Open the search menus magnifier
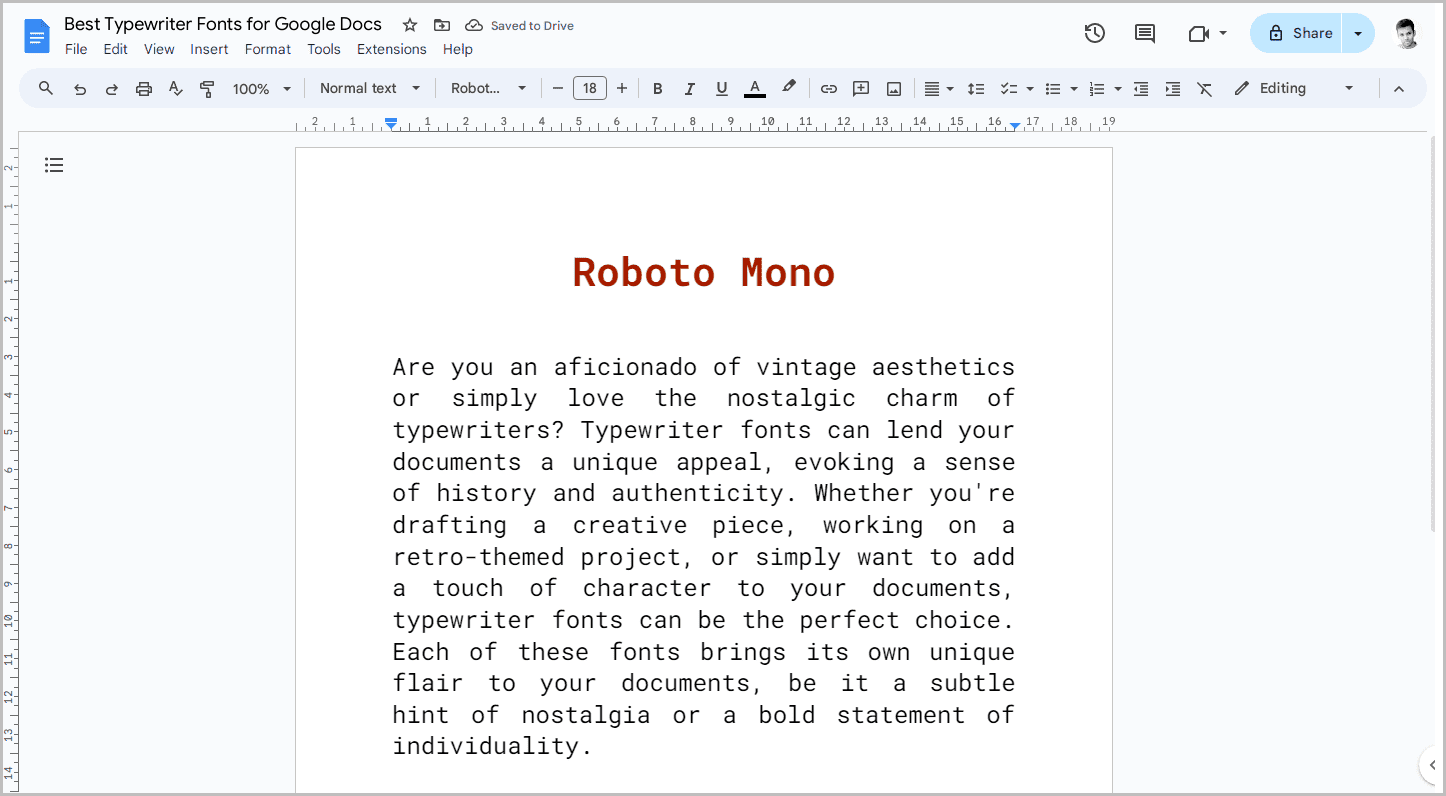 coord(46,88)
